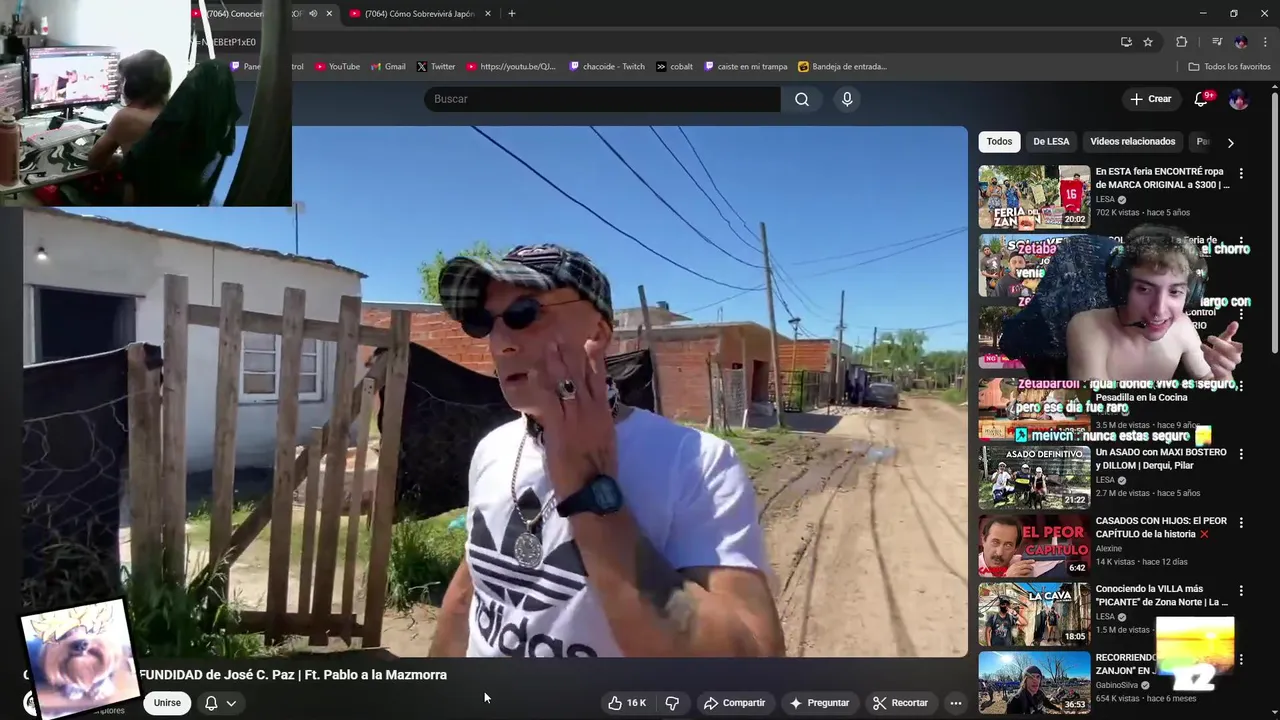Viewport: 1280px width, 720px height.
Task: Open the 'Bandeja de entrada' bookmark
Action: click(843, 67)
